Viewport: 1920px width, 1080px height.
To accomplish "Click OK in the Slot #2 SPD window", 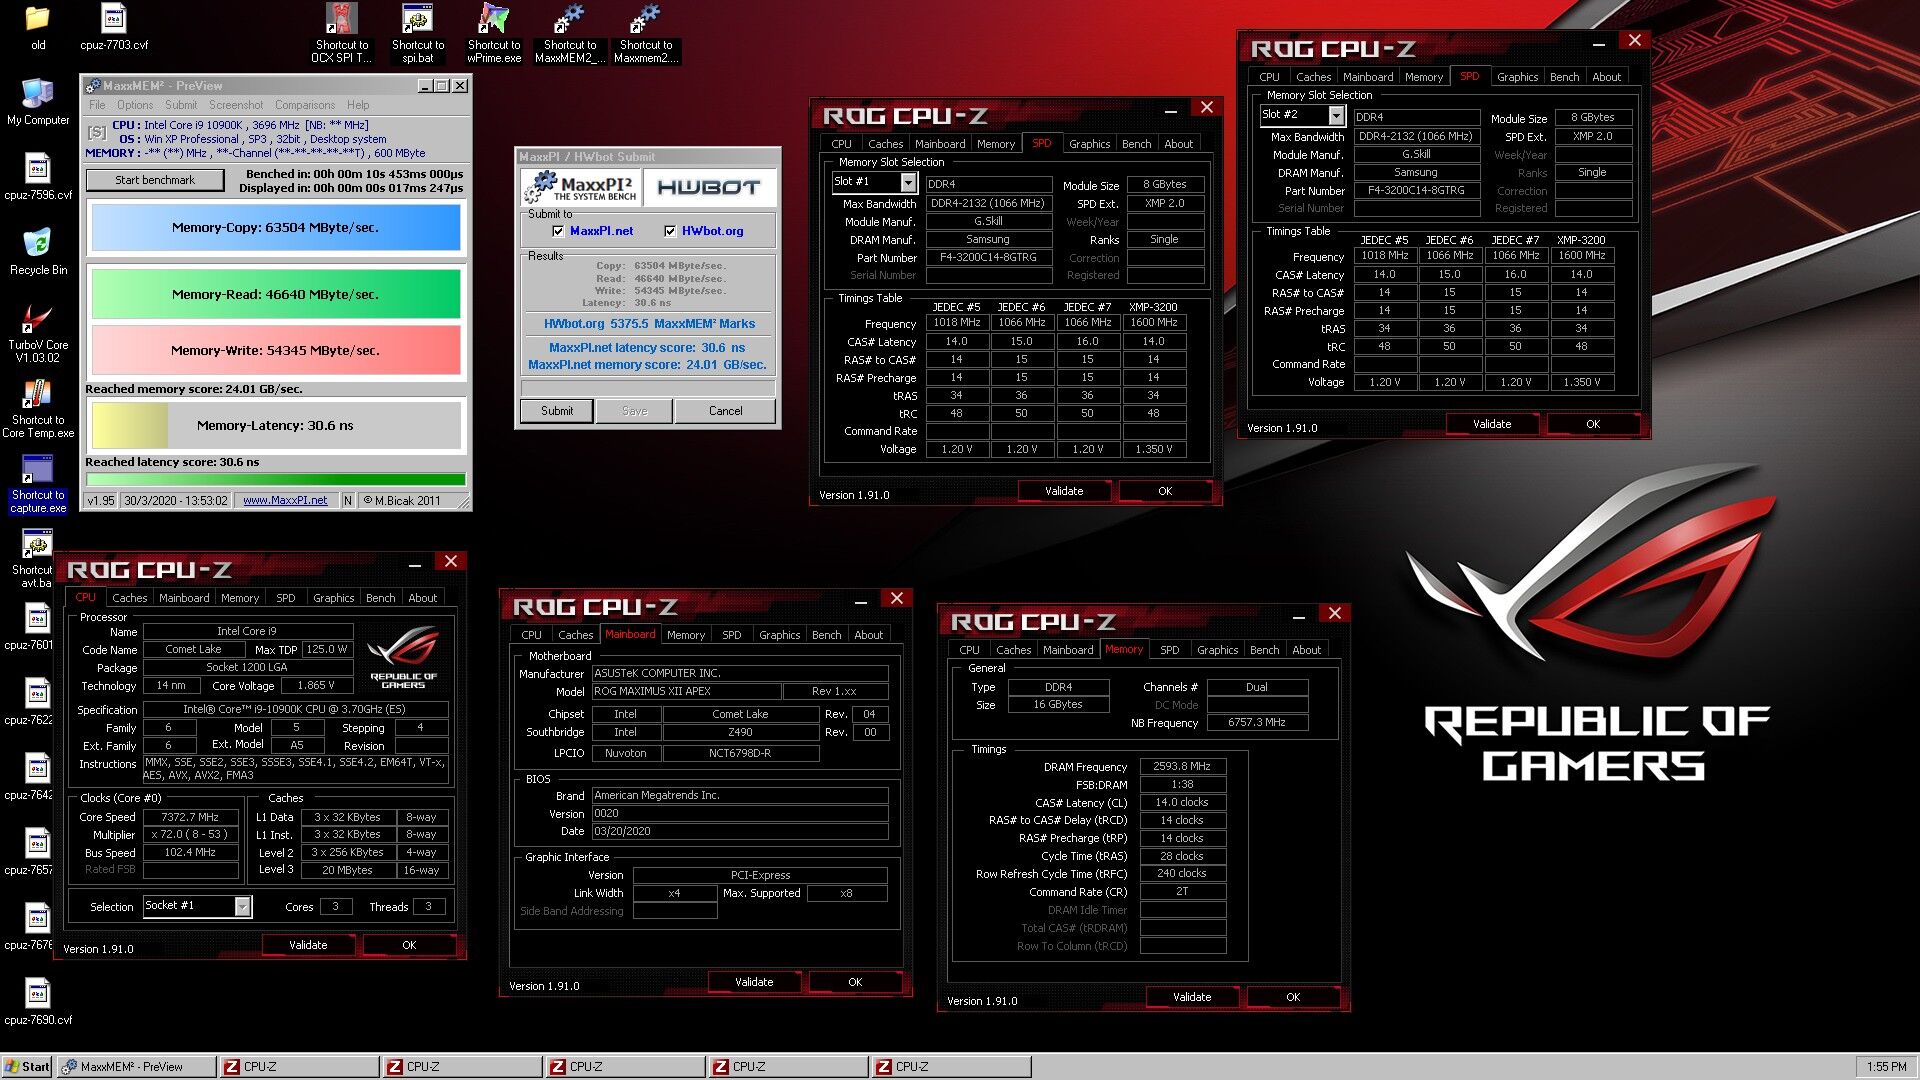I will coord(1593,424).
